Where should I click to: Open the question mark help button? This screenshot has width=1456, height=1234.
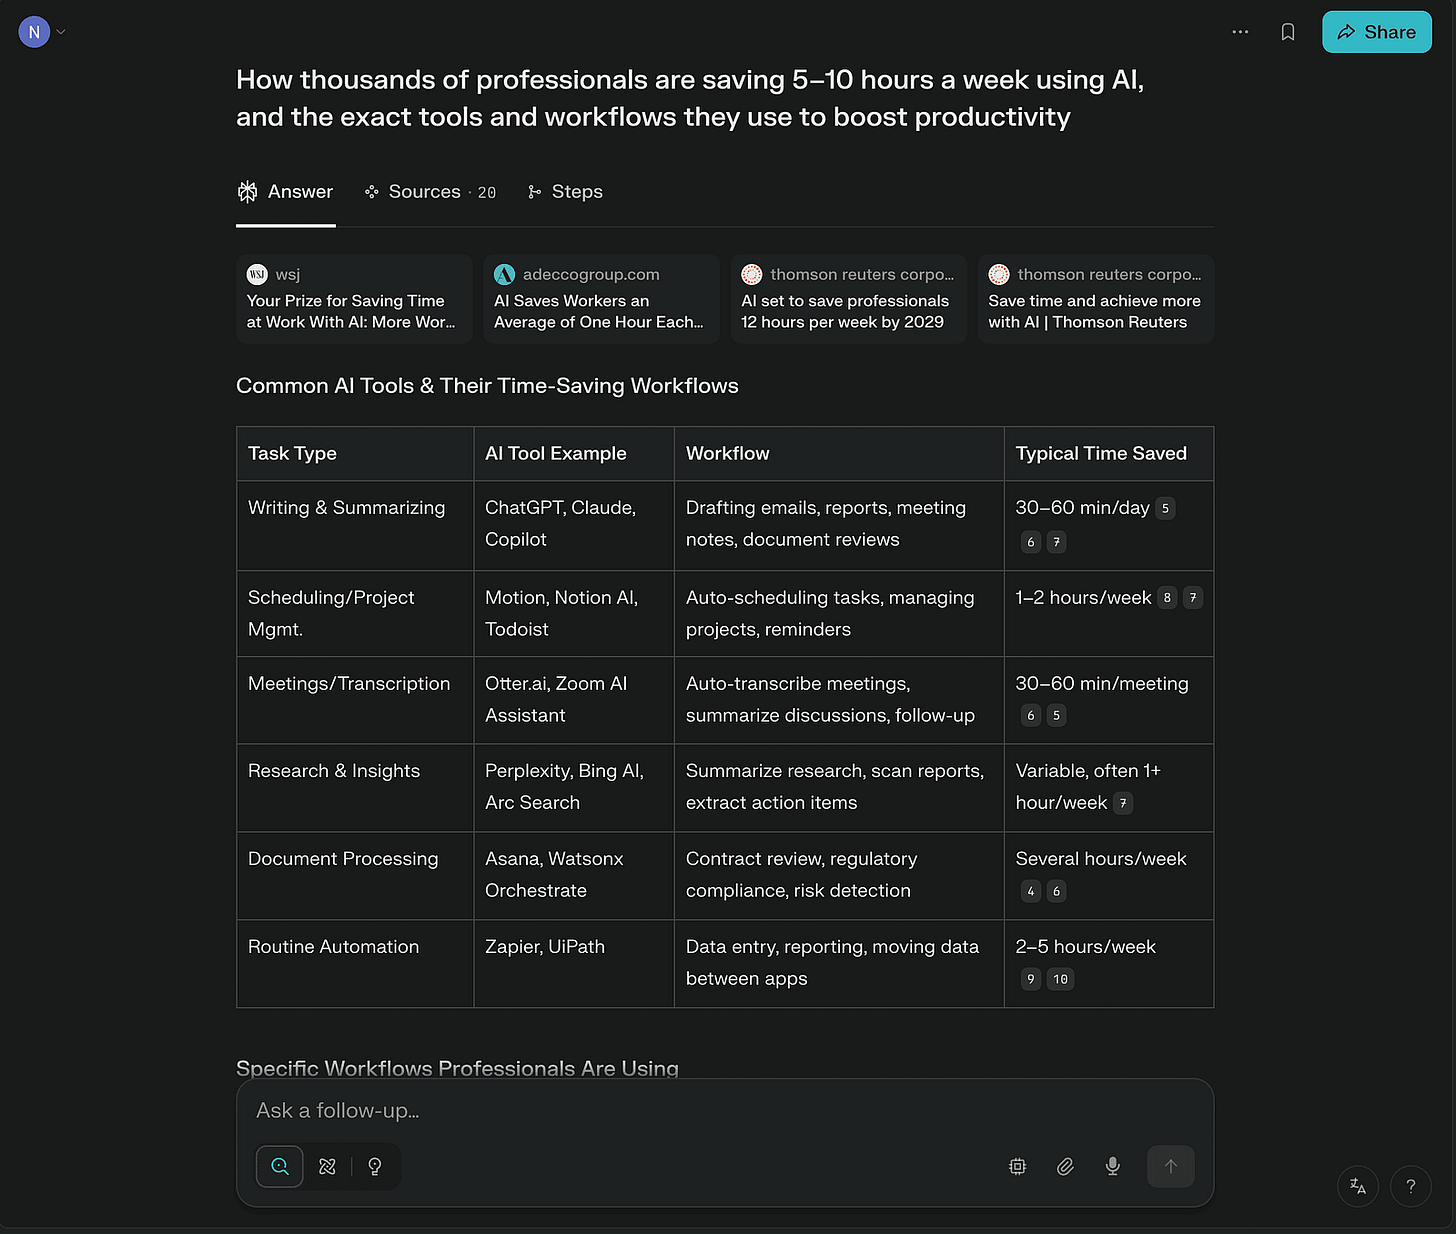(x=1411, y=1186)
